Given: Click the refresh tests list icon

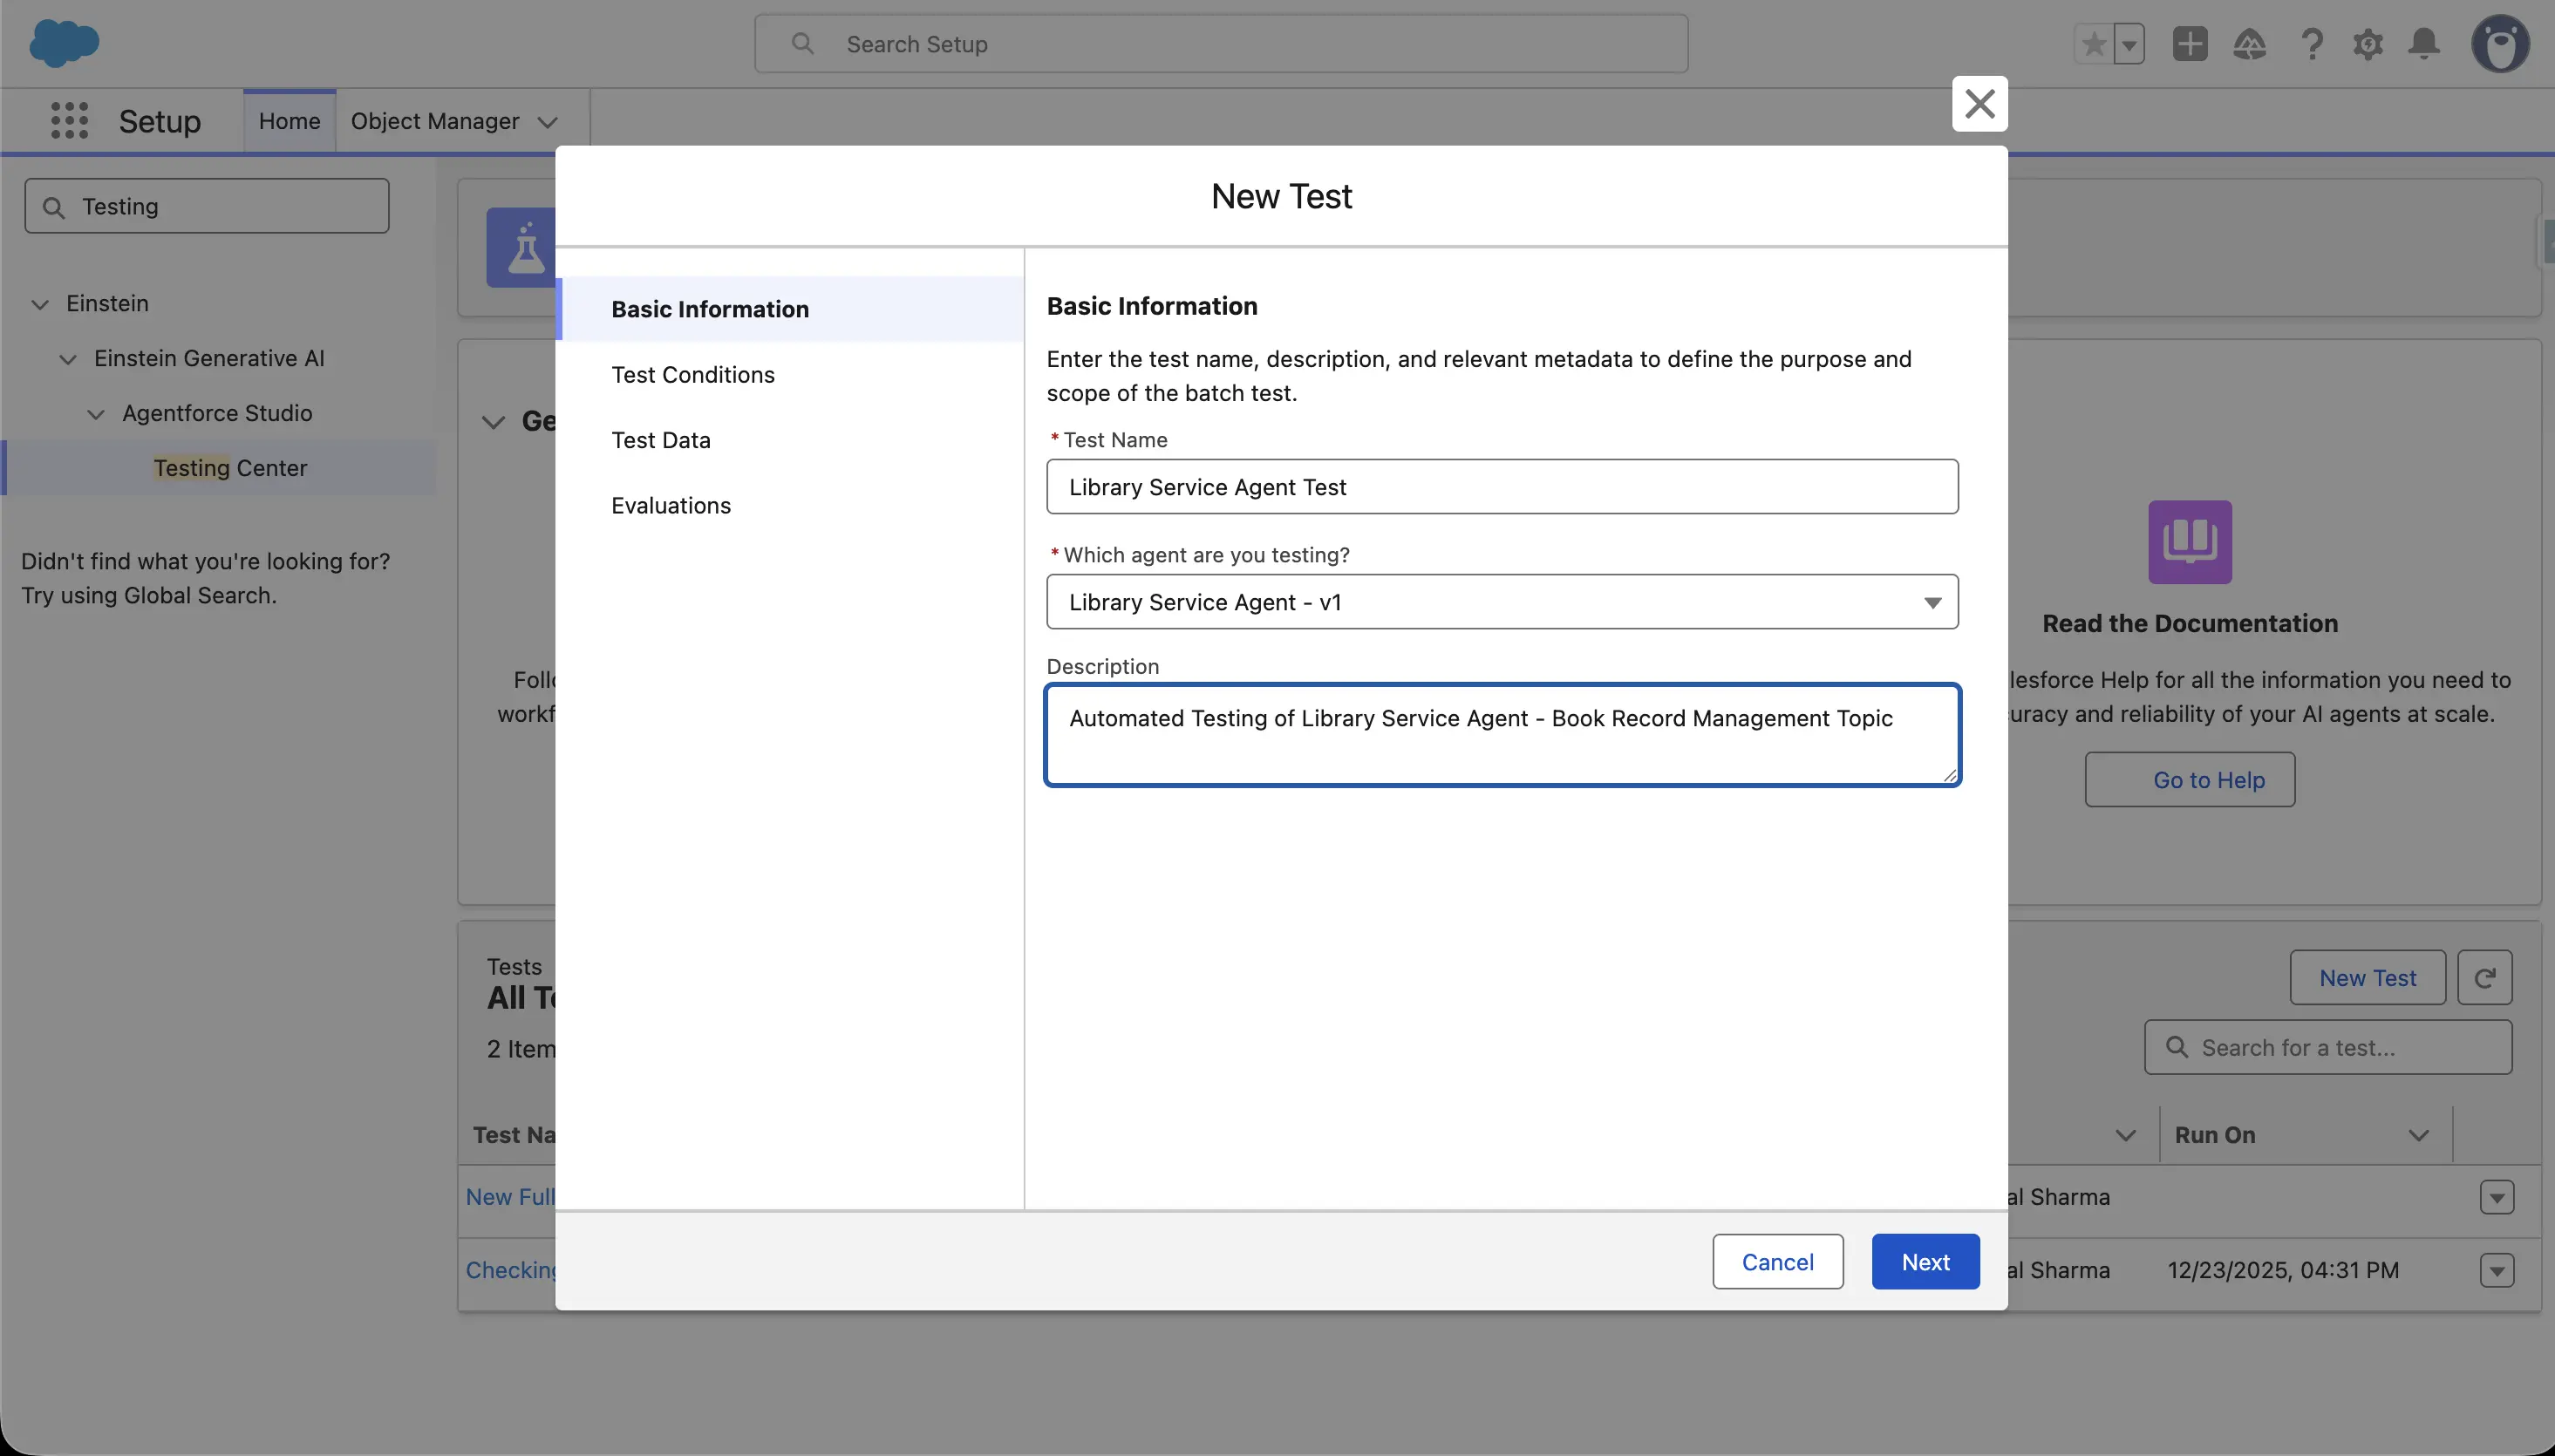Looking at the screenshot, I should (x=2484, y=977).
